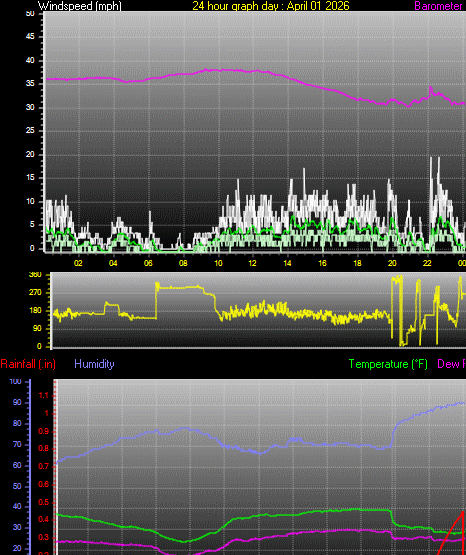466x555 pixels.
Task: Click the '70' humidity axis value
Action: coord(17,444)
